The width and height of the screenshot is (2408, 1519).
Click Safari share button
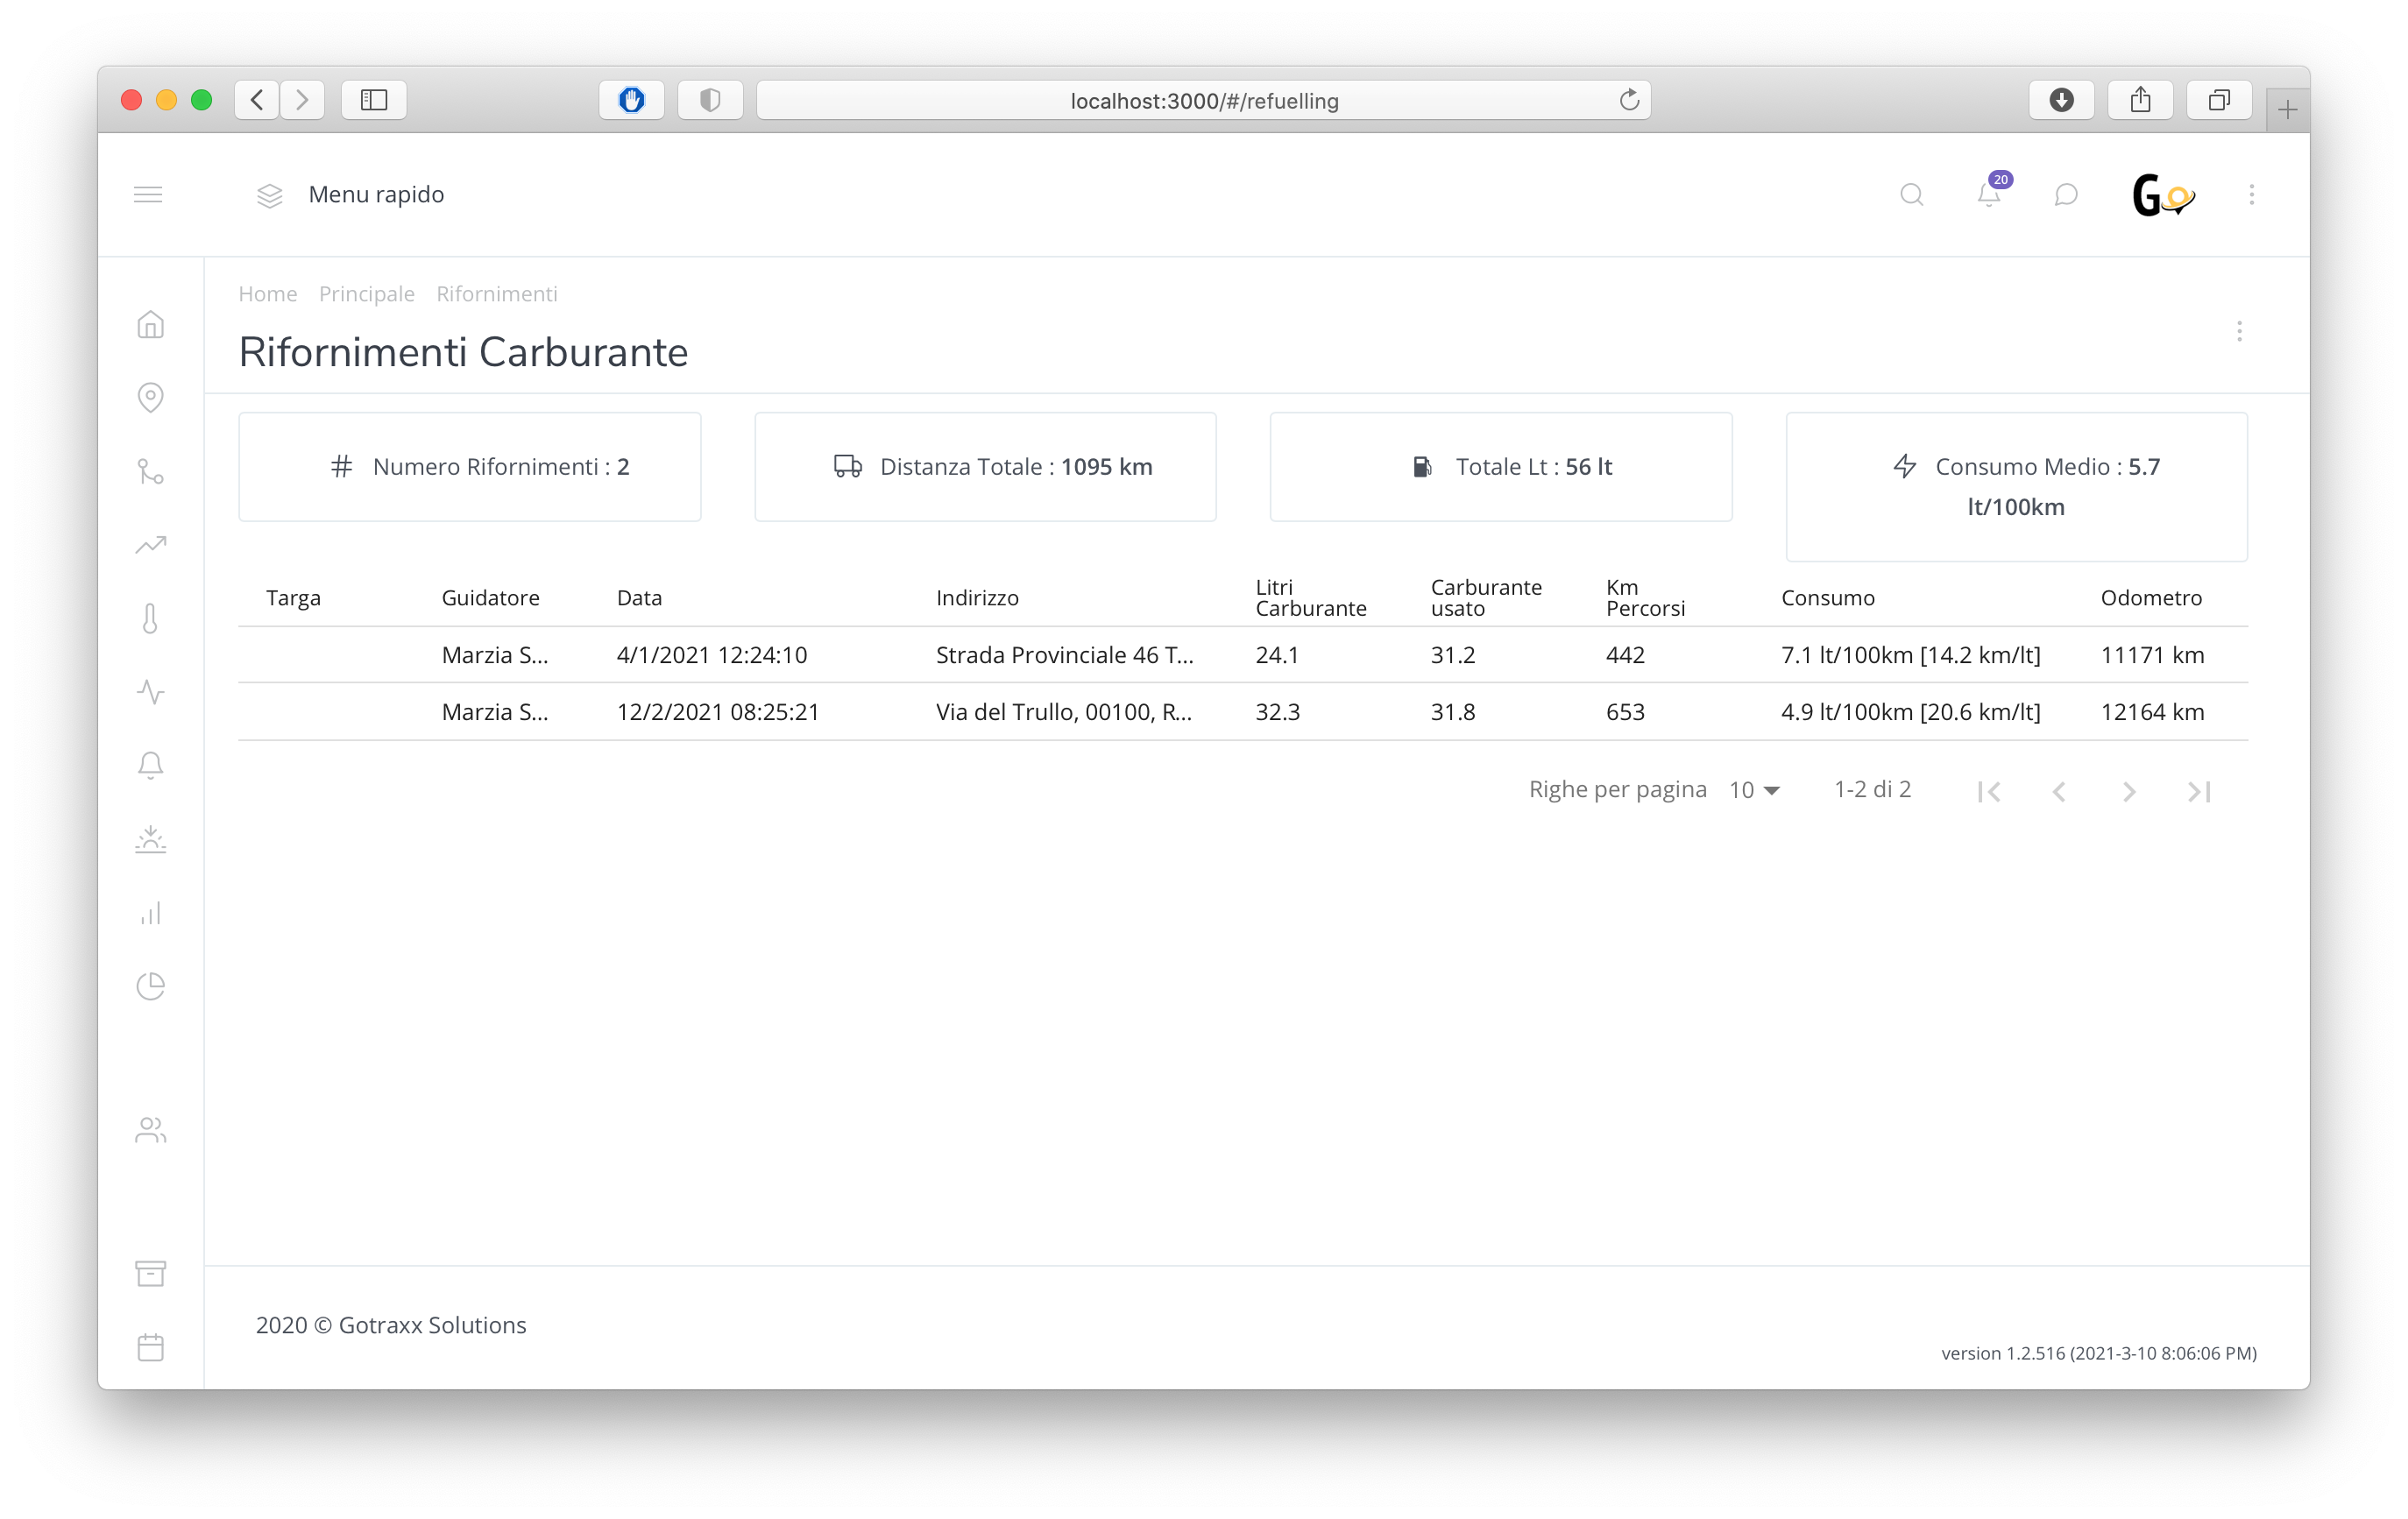coord(2140,100)
